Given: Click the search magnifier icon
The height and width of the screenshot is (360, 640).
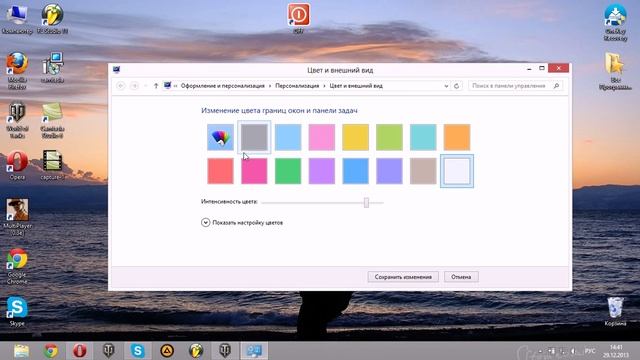Looking at the screenshot, I should 556,86.
